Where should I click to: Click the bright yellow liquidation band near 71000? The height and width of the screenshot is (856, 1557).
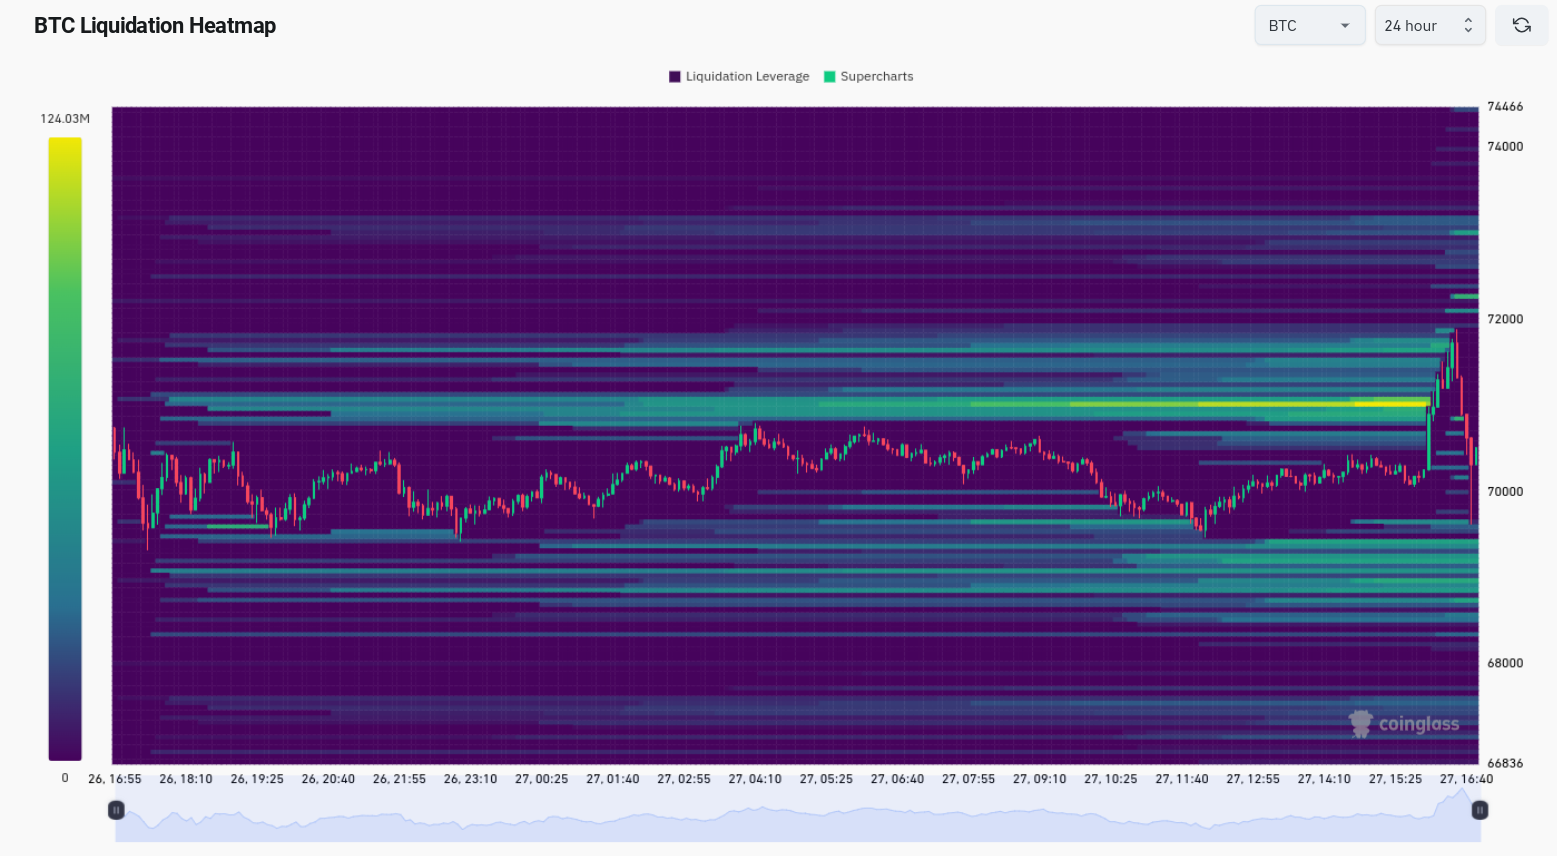click(1200, 404)
